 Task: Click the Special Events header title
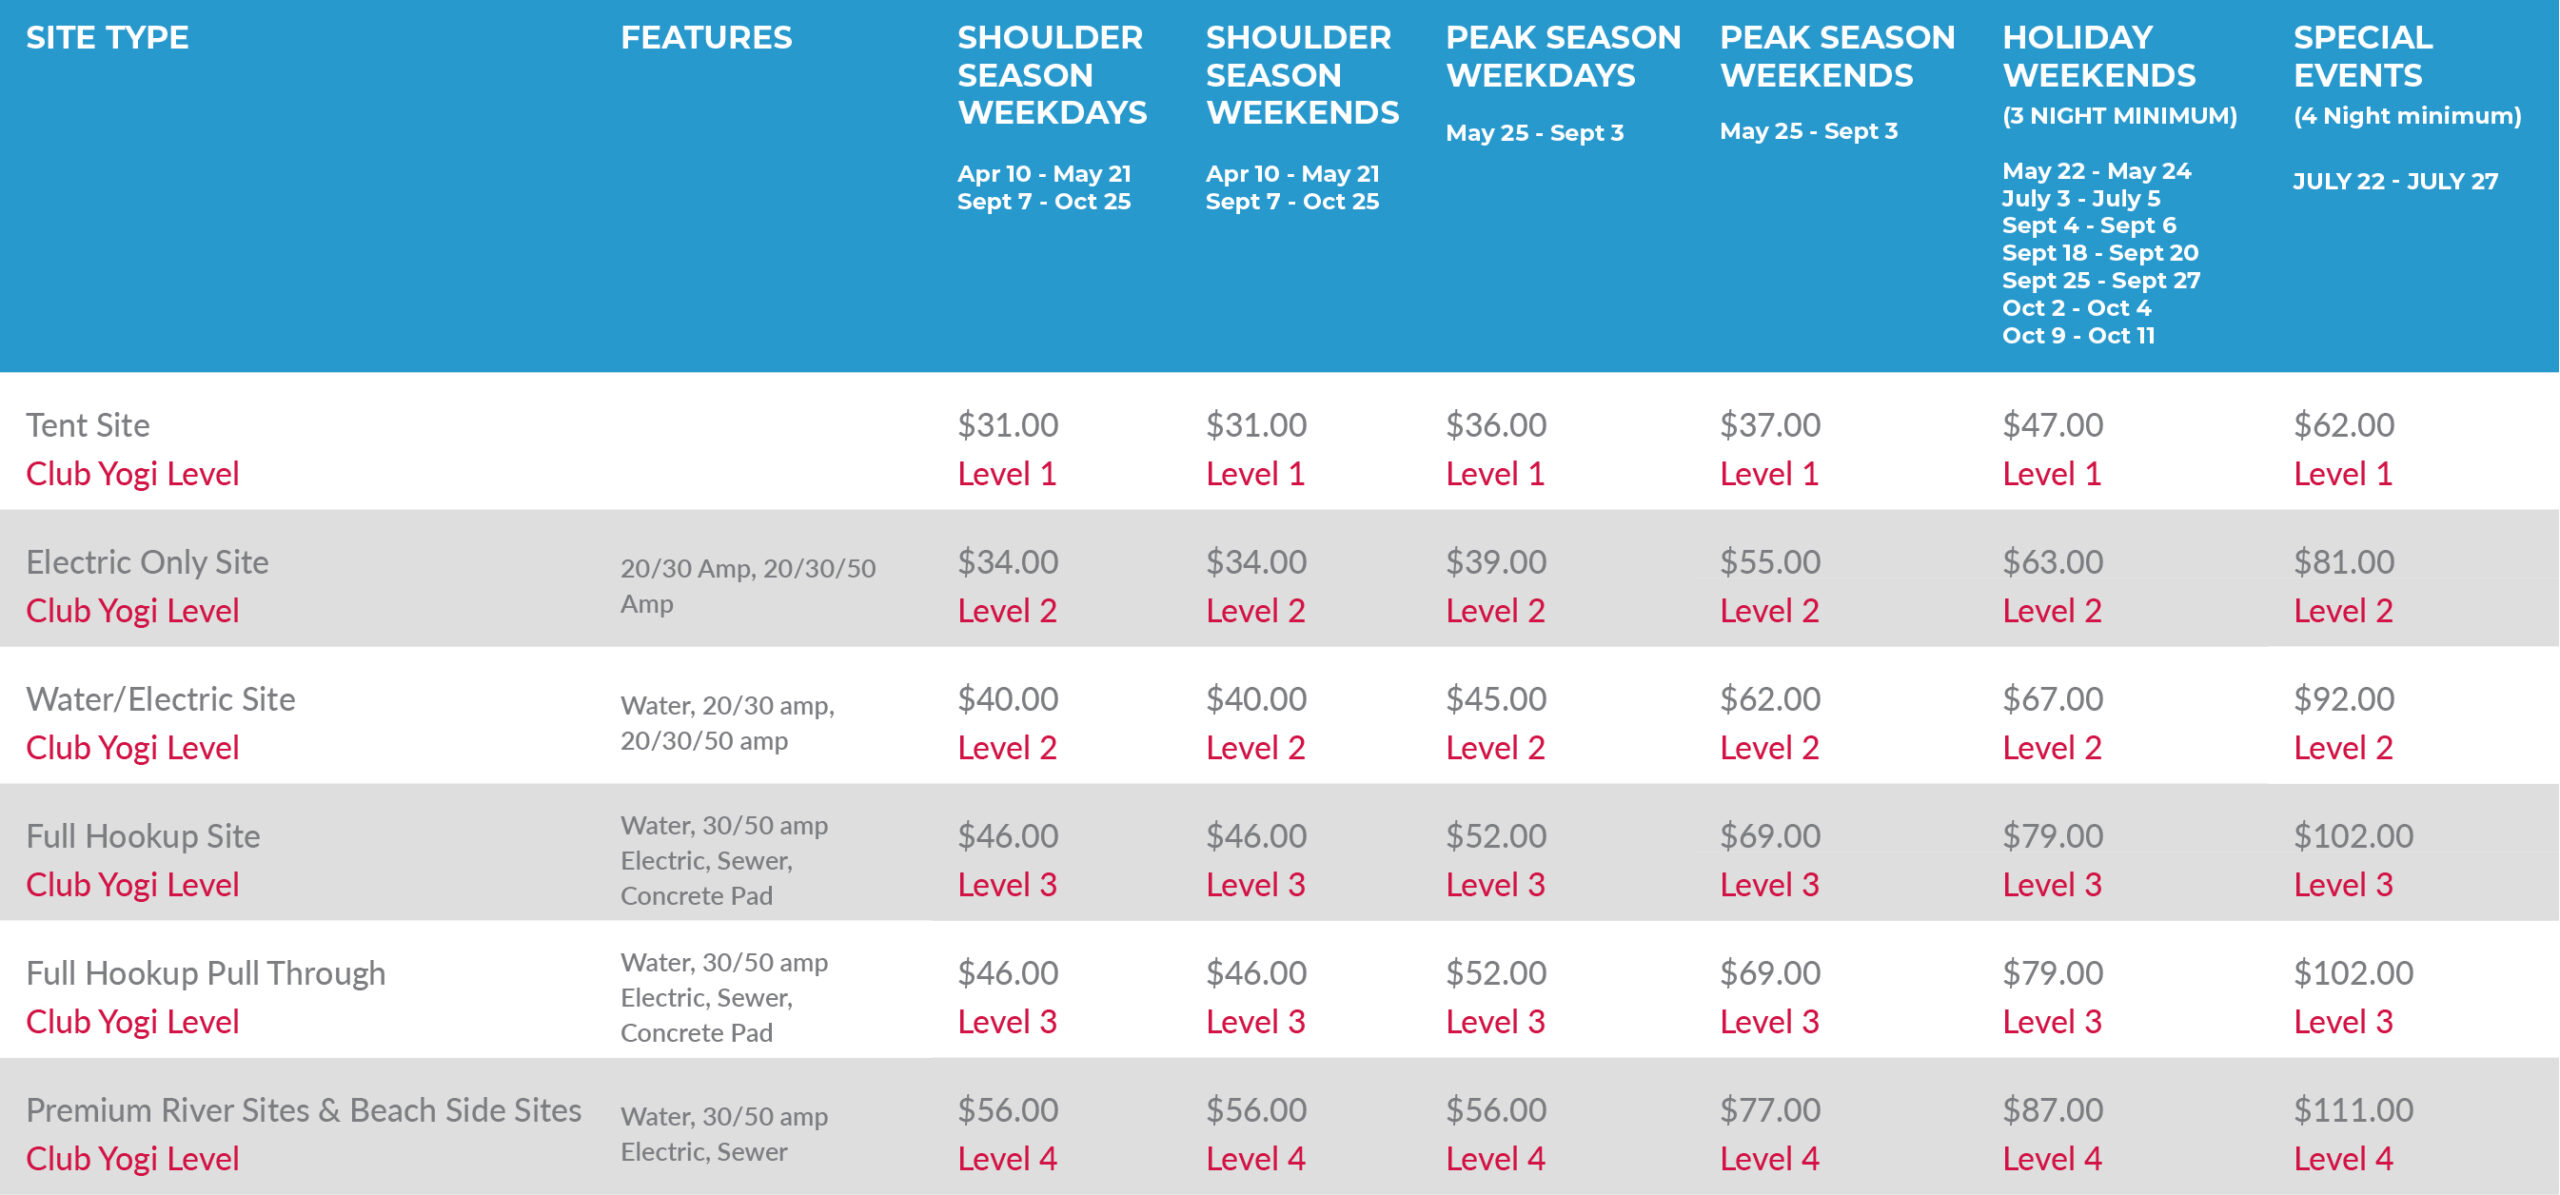[2362, 56]
